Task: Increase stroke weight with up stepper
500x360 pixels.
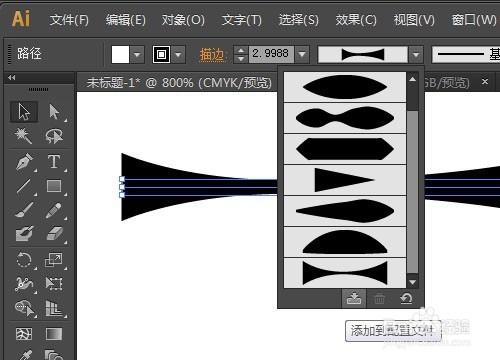Action: pyautogui.click(x=241, y=50)
